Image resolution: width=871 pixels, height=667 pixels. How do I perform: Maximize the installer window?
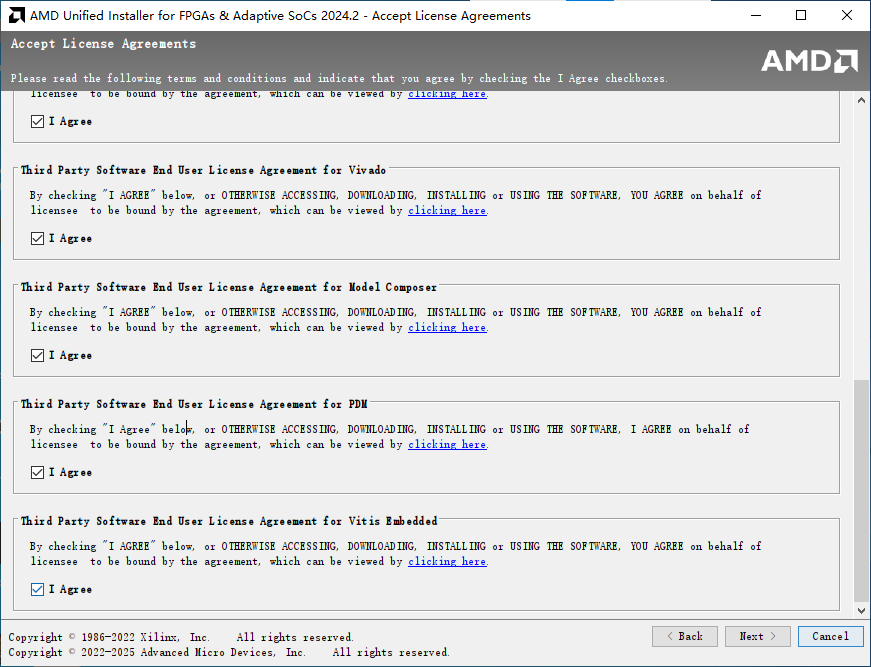pyautogui.click(x=801, y=16)
